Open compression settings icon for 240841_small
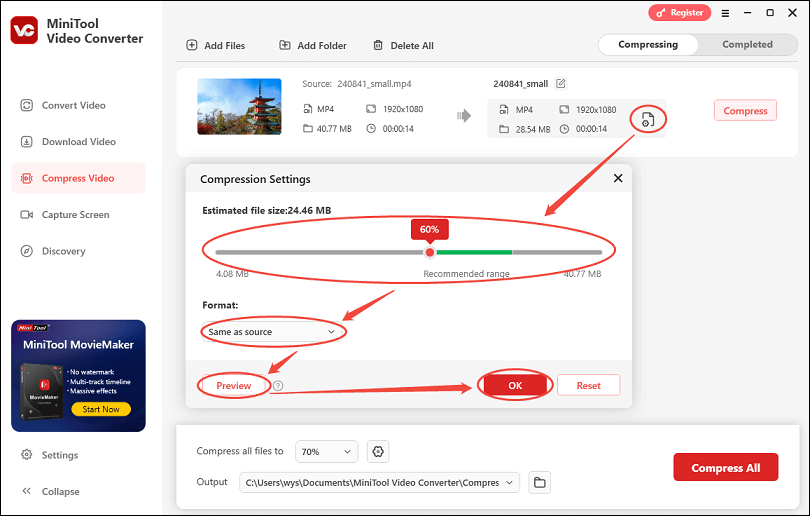Screen dimensions: 810x516 pos(648,119)
